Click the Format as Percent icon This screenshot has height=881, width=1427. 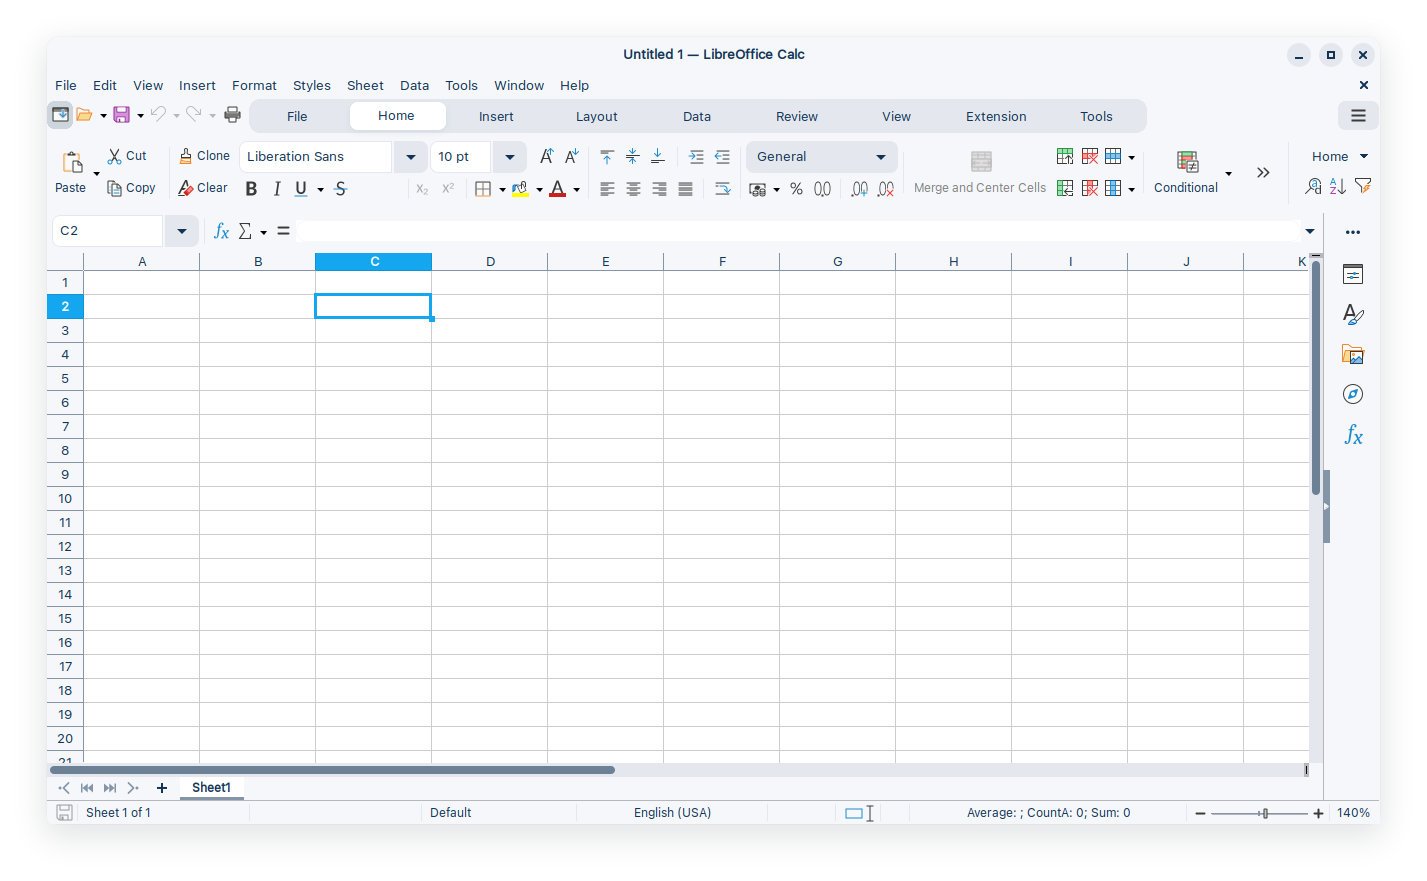[796, 189]
